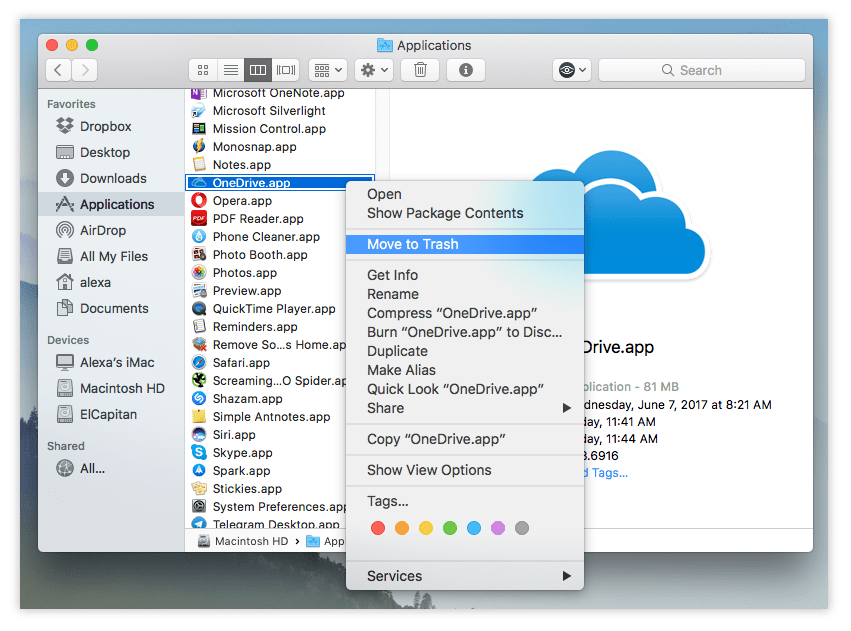Open the action gear dropdown menu

[x=372, y=69]
